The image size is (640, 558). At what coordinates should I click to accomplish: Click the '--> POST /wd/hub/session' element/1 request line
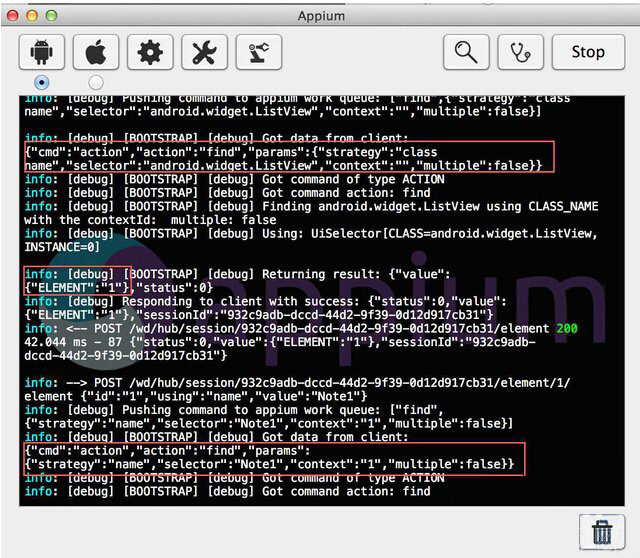[x=297, y=383]
